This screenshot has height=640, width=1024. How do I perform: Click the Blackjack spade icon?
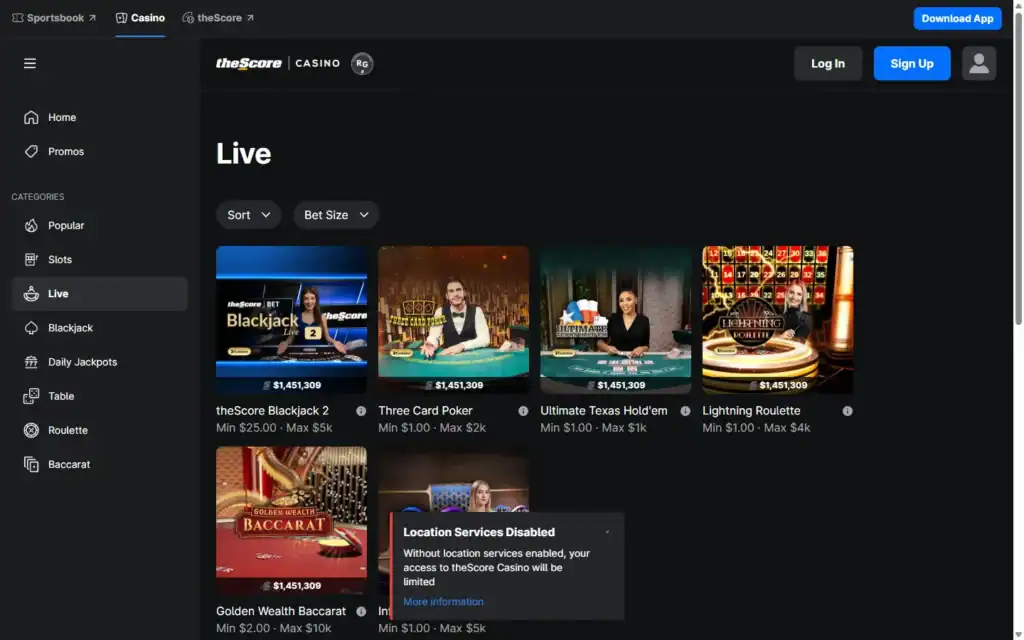tap(31, 328)
